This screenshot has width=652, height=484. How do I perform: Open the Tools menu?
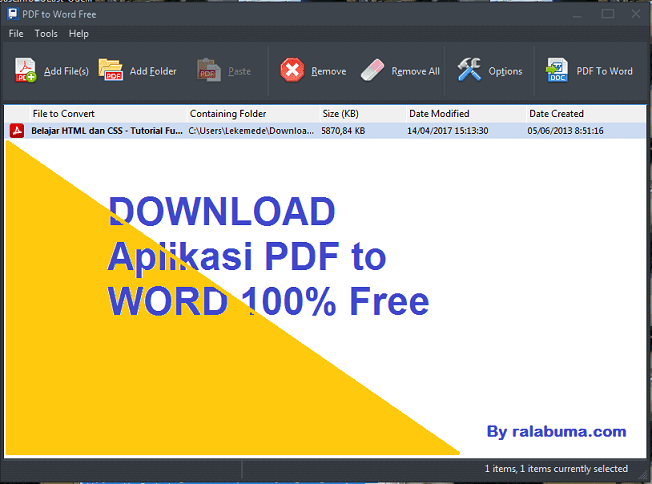tap(46, 34)
